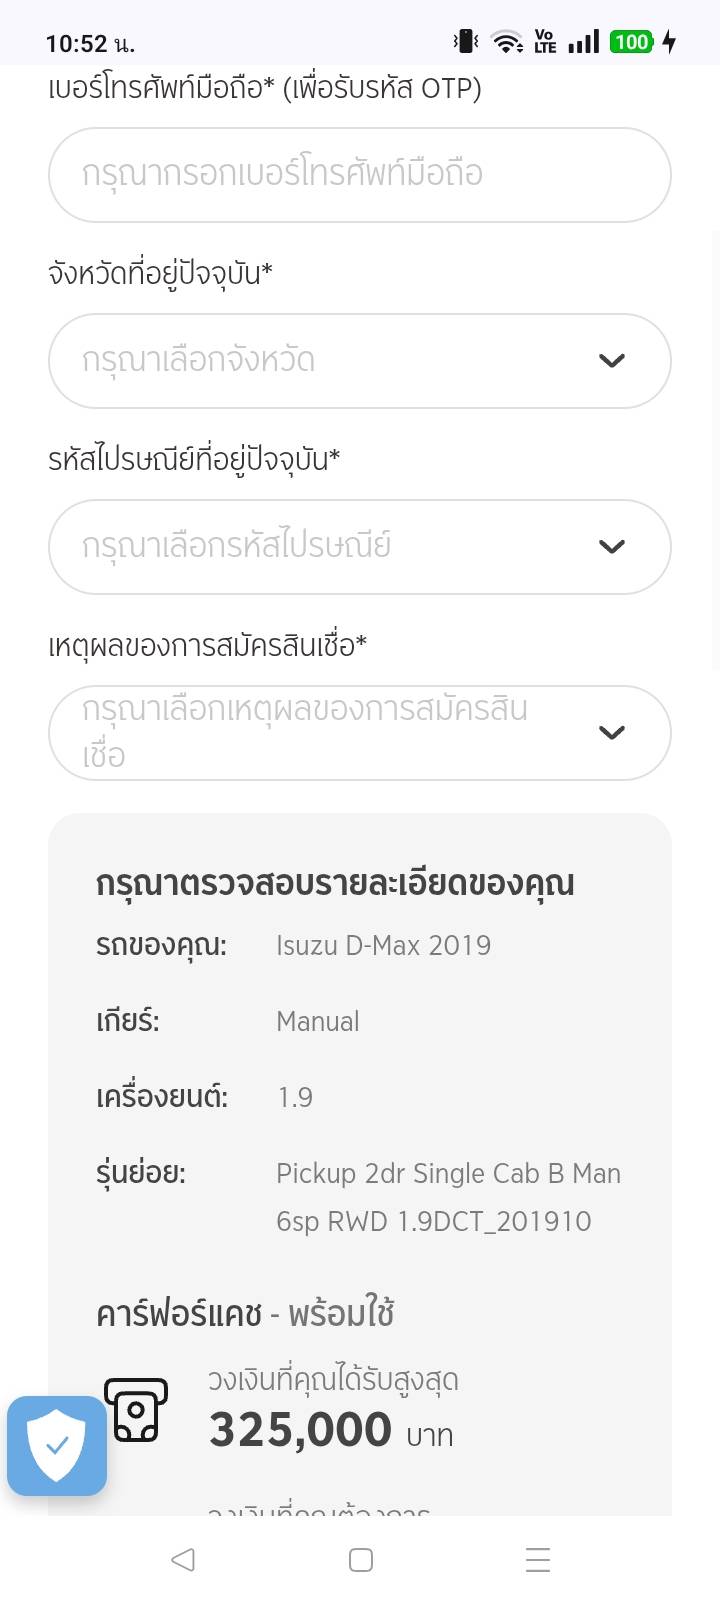
Task: Tap the battery indicator in status bar
Action: coord(633,42)
